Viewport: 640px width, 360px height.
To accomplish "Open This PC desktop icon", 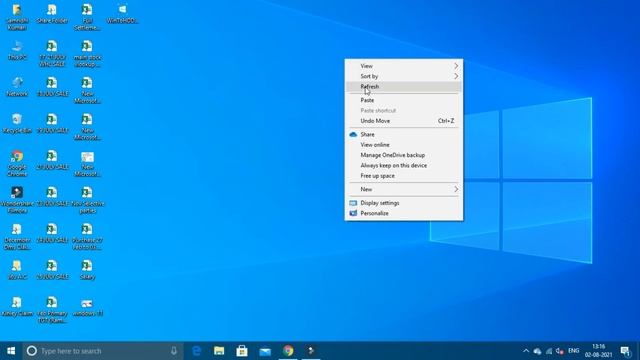I will click(17, 51).
